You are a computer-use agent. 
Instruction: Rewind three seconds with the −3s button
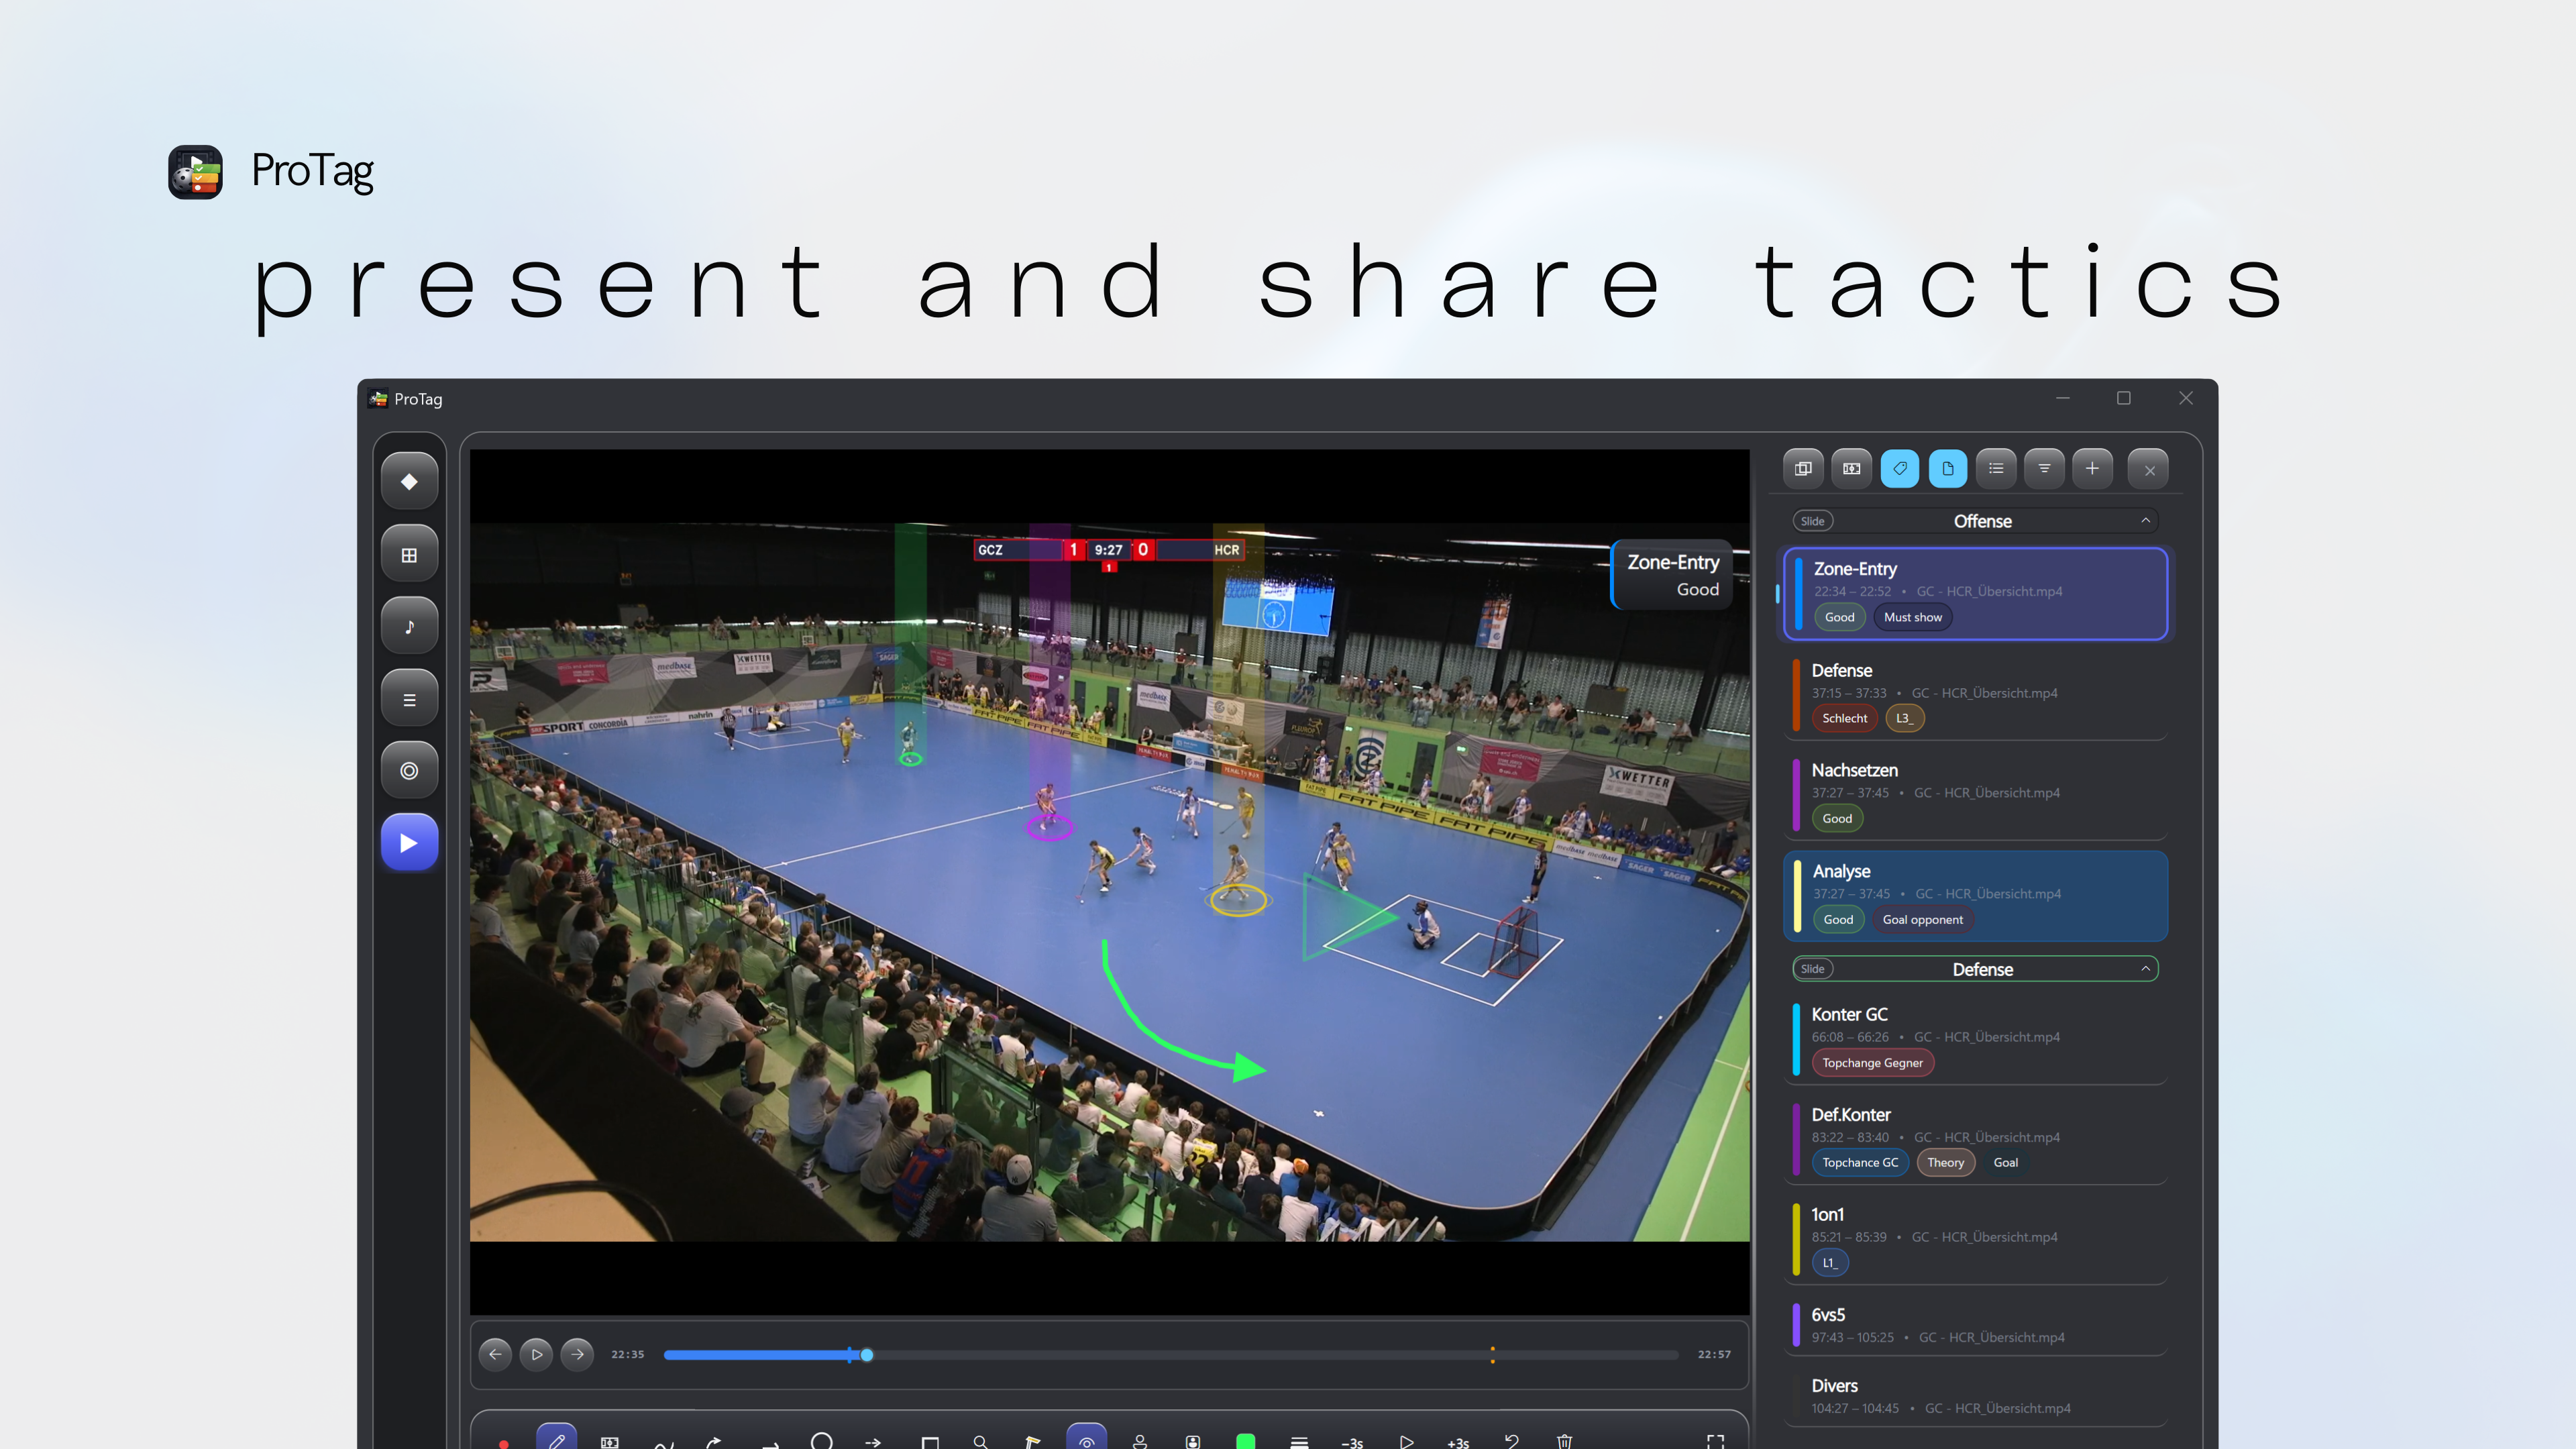[1352, 1443]
